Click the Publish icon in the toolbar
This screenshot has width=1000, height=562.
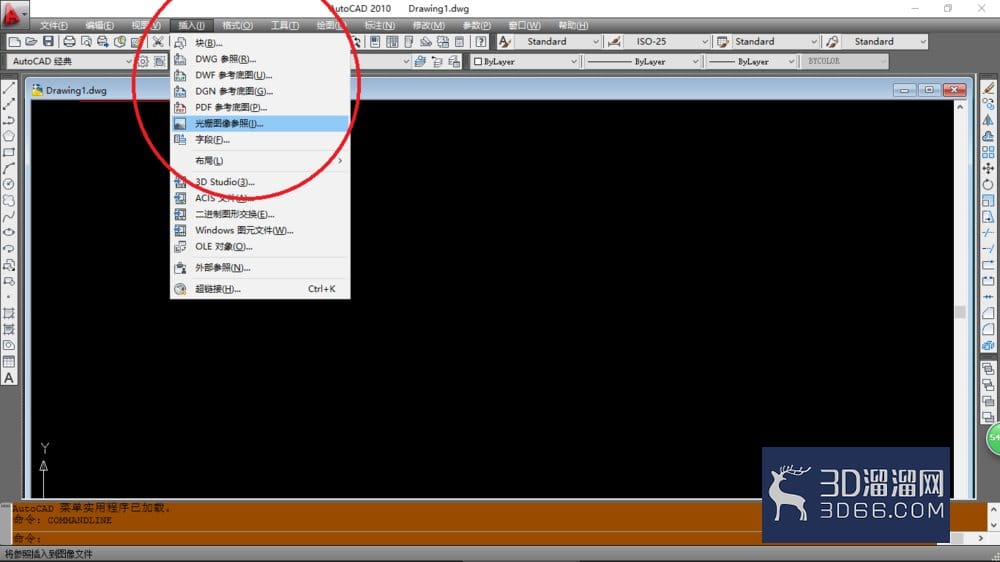click(x=103, y=42)
